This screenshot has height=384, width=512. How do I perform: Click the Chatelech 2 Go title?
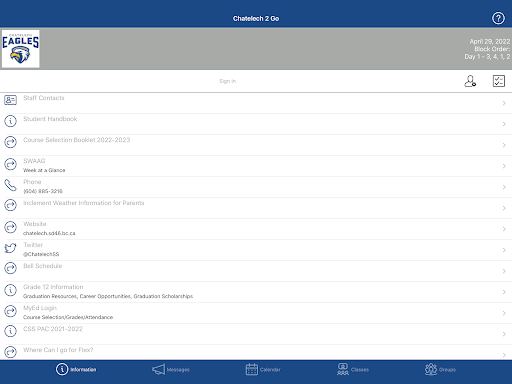pos(256,18)
